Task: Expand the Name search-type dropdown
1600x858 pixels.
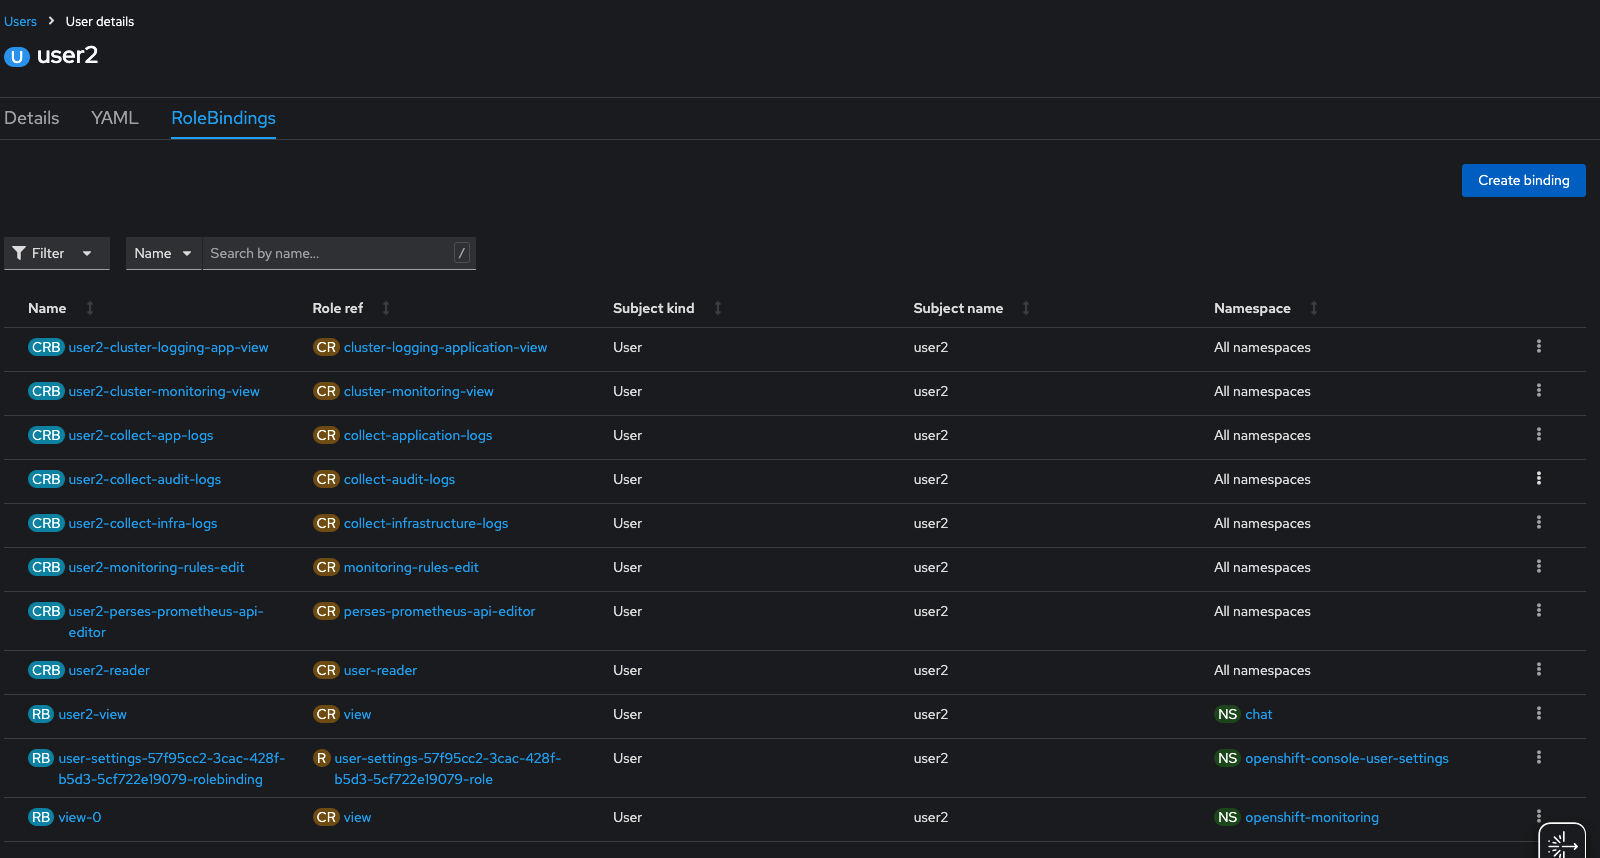Action: (x=163, y=254)
